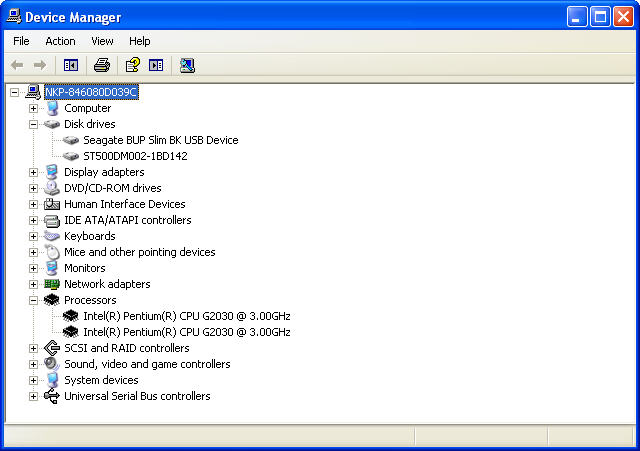Collapse the Processors category
This screenshot has height=451, width=640.
tap(33, 300)
